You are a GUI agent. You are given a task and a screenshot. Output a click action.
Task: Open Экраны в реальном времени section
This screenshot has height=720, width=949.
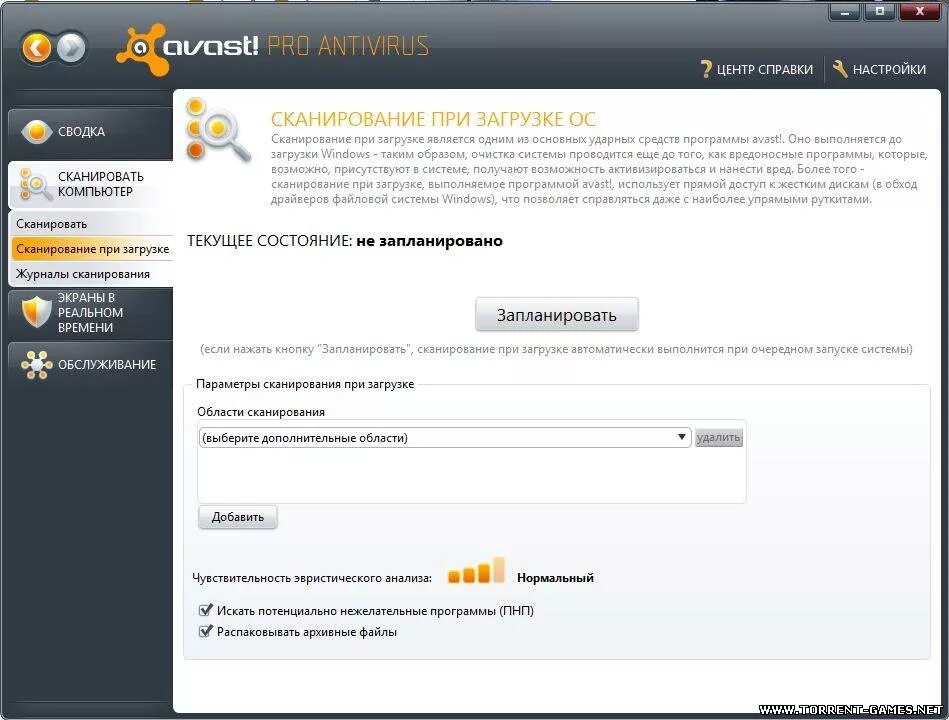coord(91,313)
